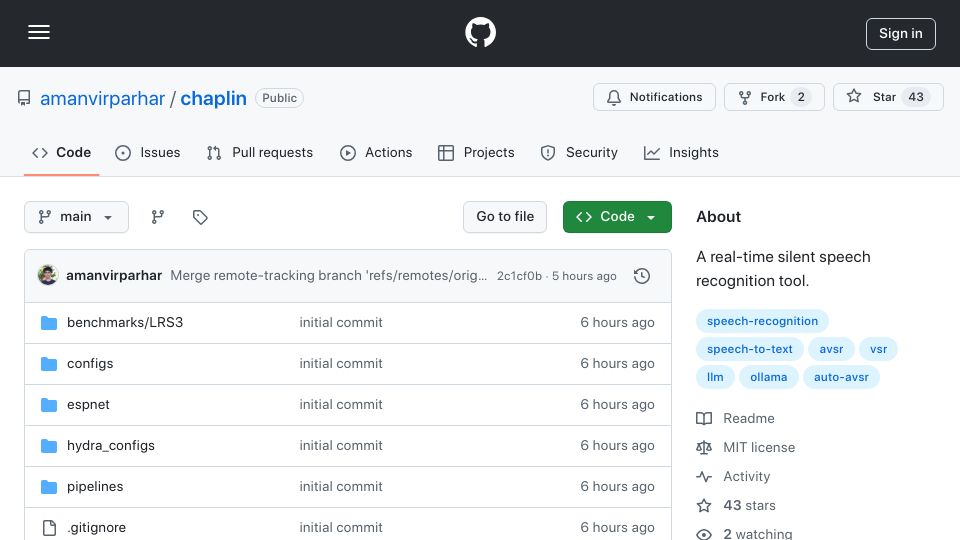
Task: Switch to the Issues tab
Action: (148, 152)
